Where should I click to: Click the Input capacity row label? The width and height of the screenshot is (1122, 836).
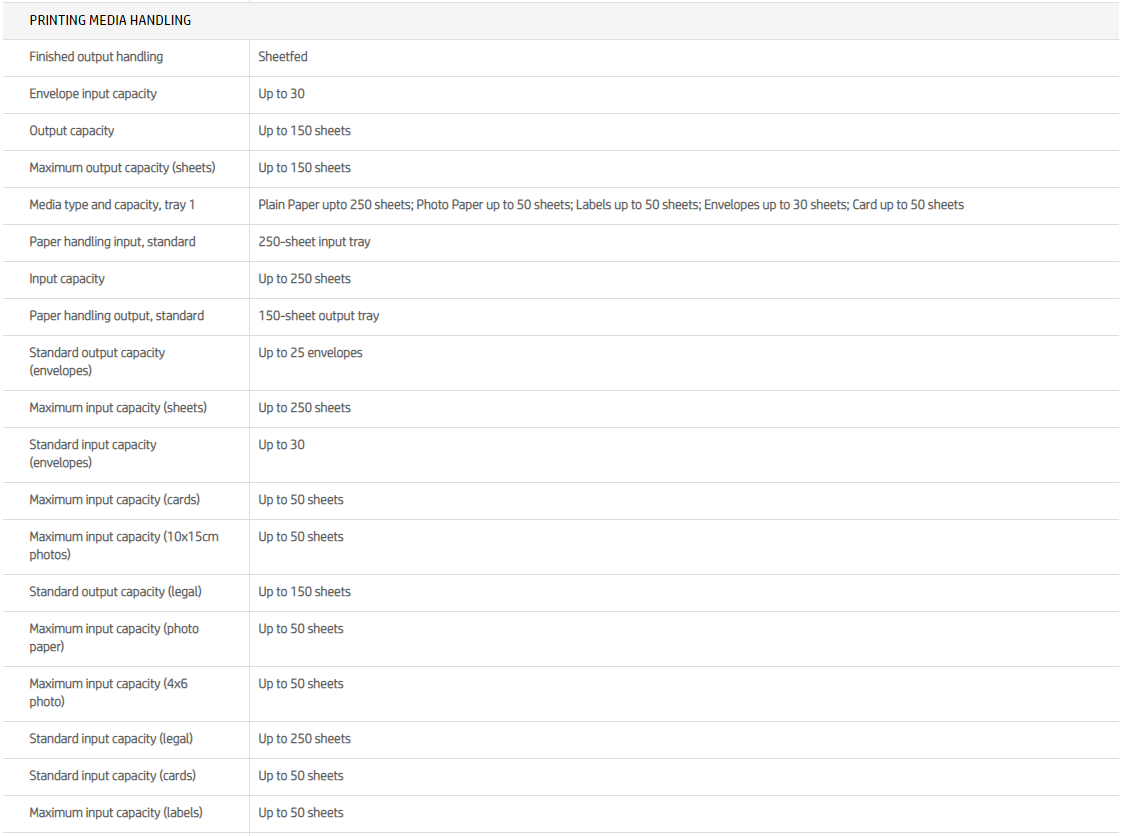67,279
